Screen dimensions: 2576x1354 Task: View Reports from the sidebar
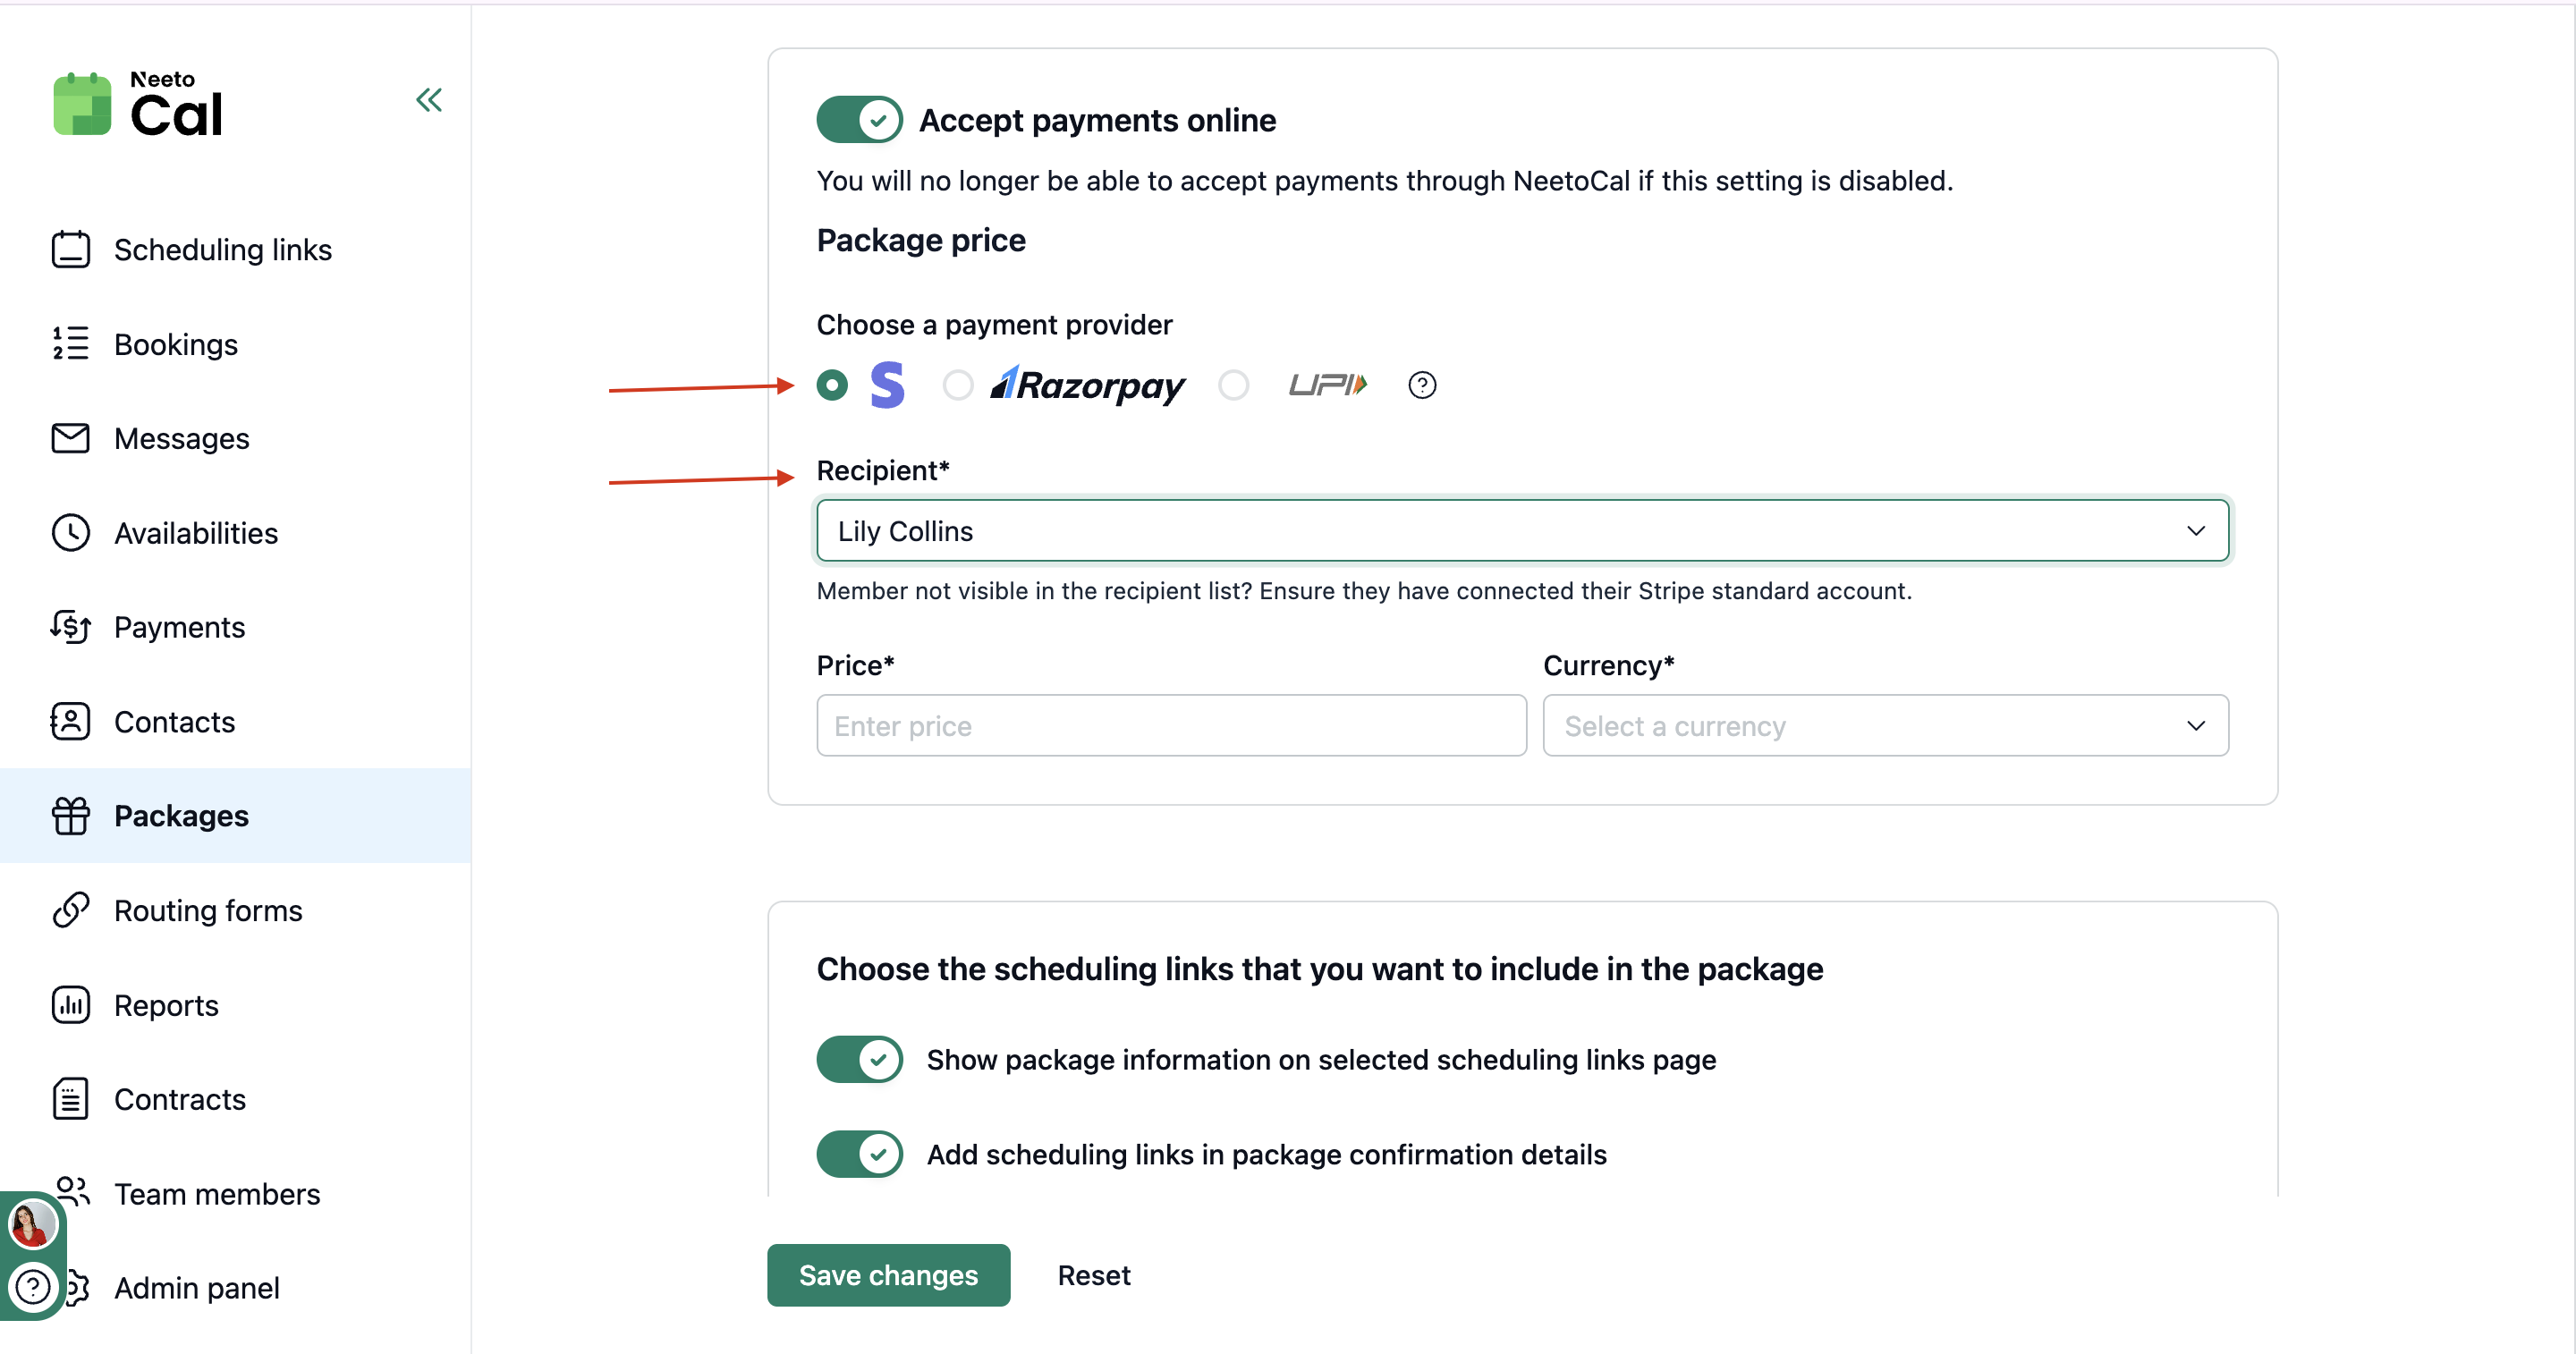166,1005
